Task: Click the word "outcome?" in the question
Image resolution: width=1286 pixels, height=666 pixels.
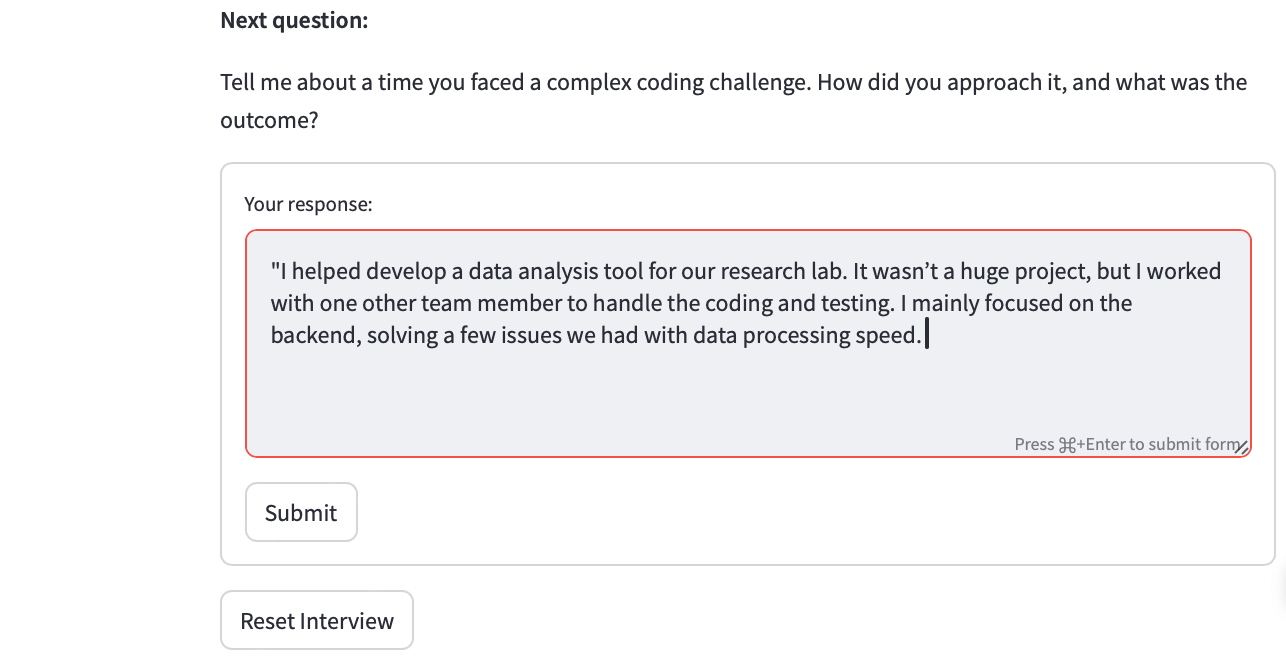Action: tap(269, 120)
